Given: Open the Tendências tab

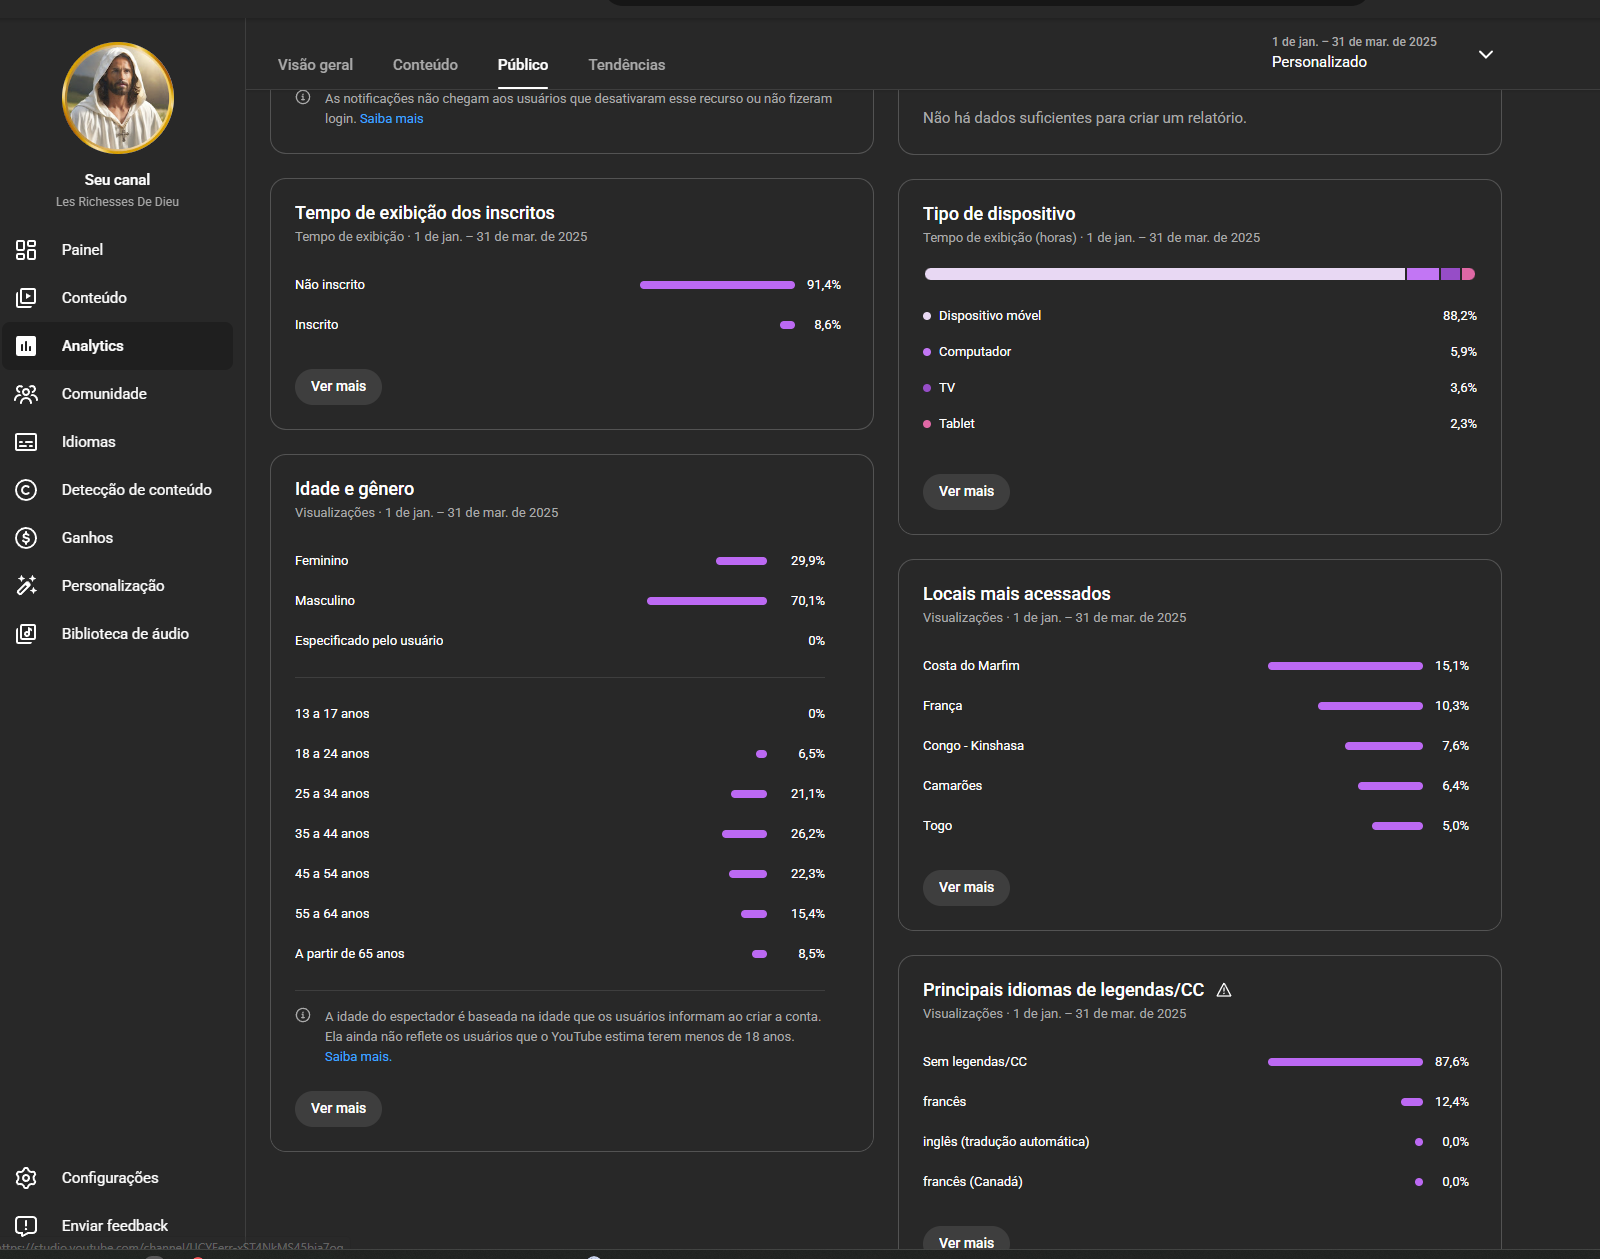Looking at the screenshot, I should tap(626, 65).
